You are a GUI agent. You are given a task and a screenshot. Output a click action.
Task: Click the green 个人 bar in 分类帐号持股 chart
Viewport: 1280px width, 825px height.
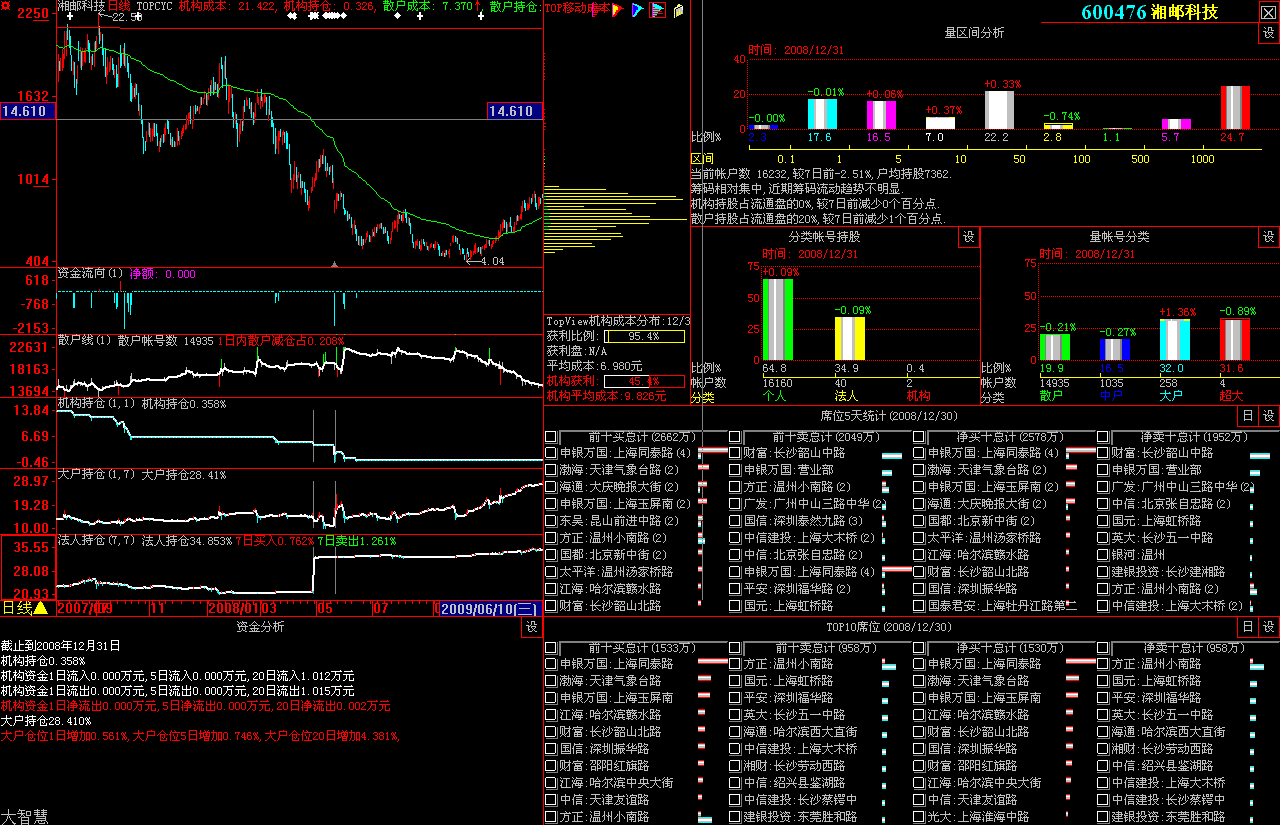(x=777, y=319)
